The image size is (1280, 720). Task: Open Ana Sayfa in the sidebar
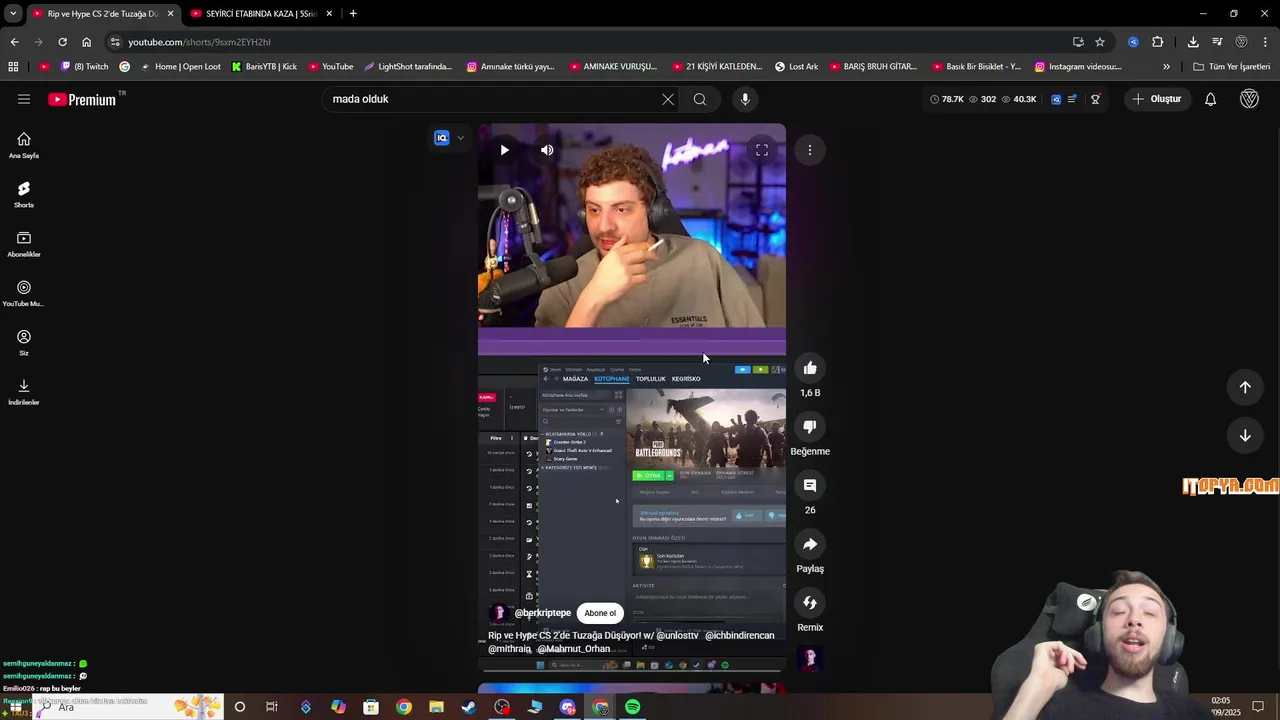point(24,145)
